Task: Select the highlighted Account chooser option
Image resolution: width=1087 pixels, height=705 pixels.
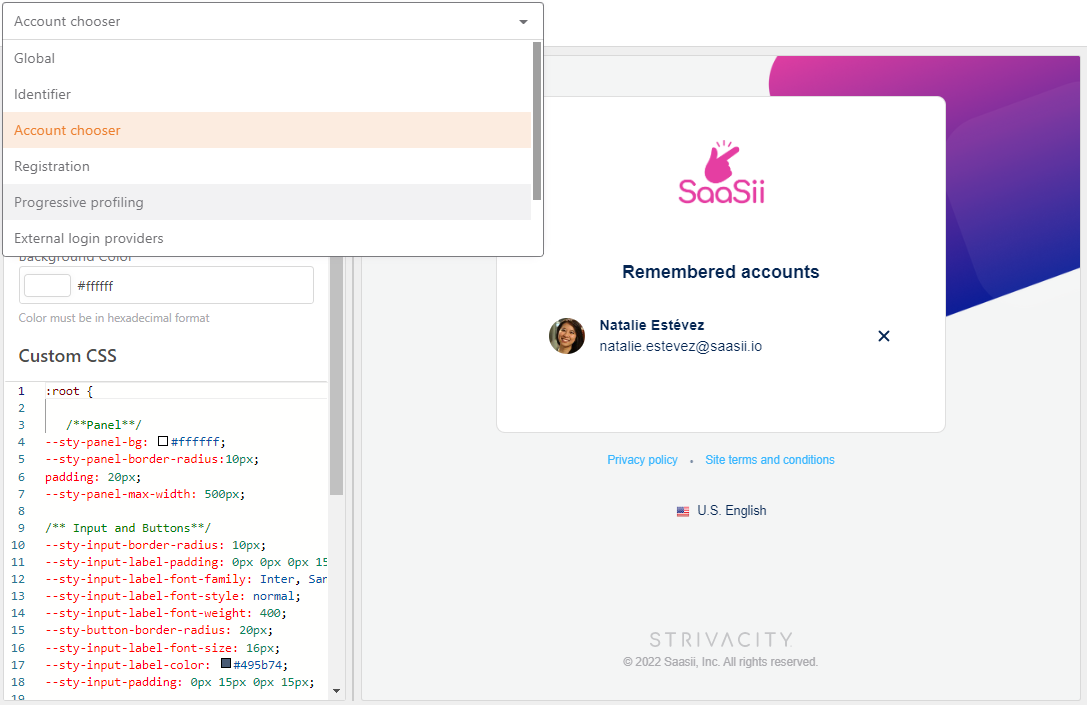Action: 267,130
